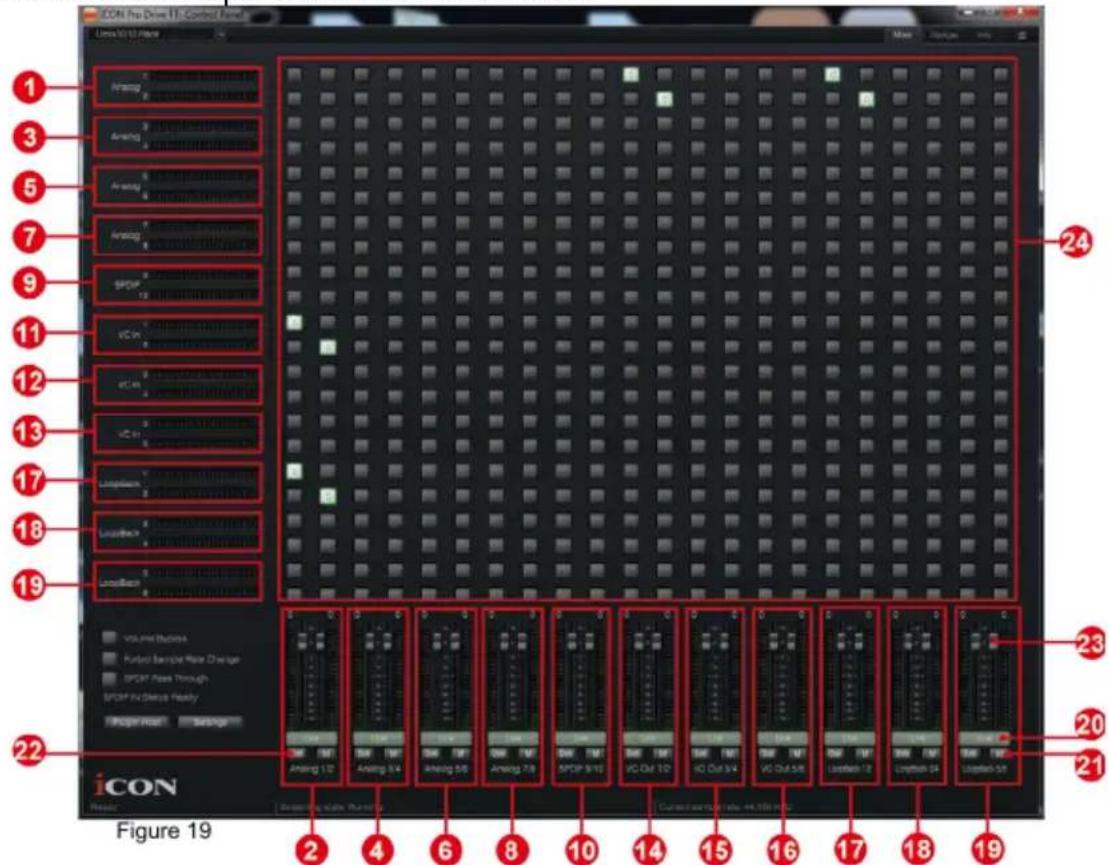Image resolution: width=1109 pixels, height=865 pixels.
Task: Switch to the Info tab
Action: (x=984, y=35)
